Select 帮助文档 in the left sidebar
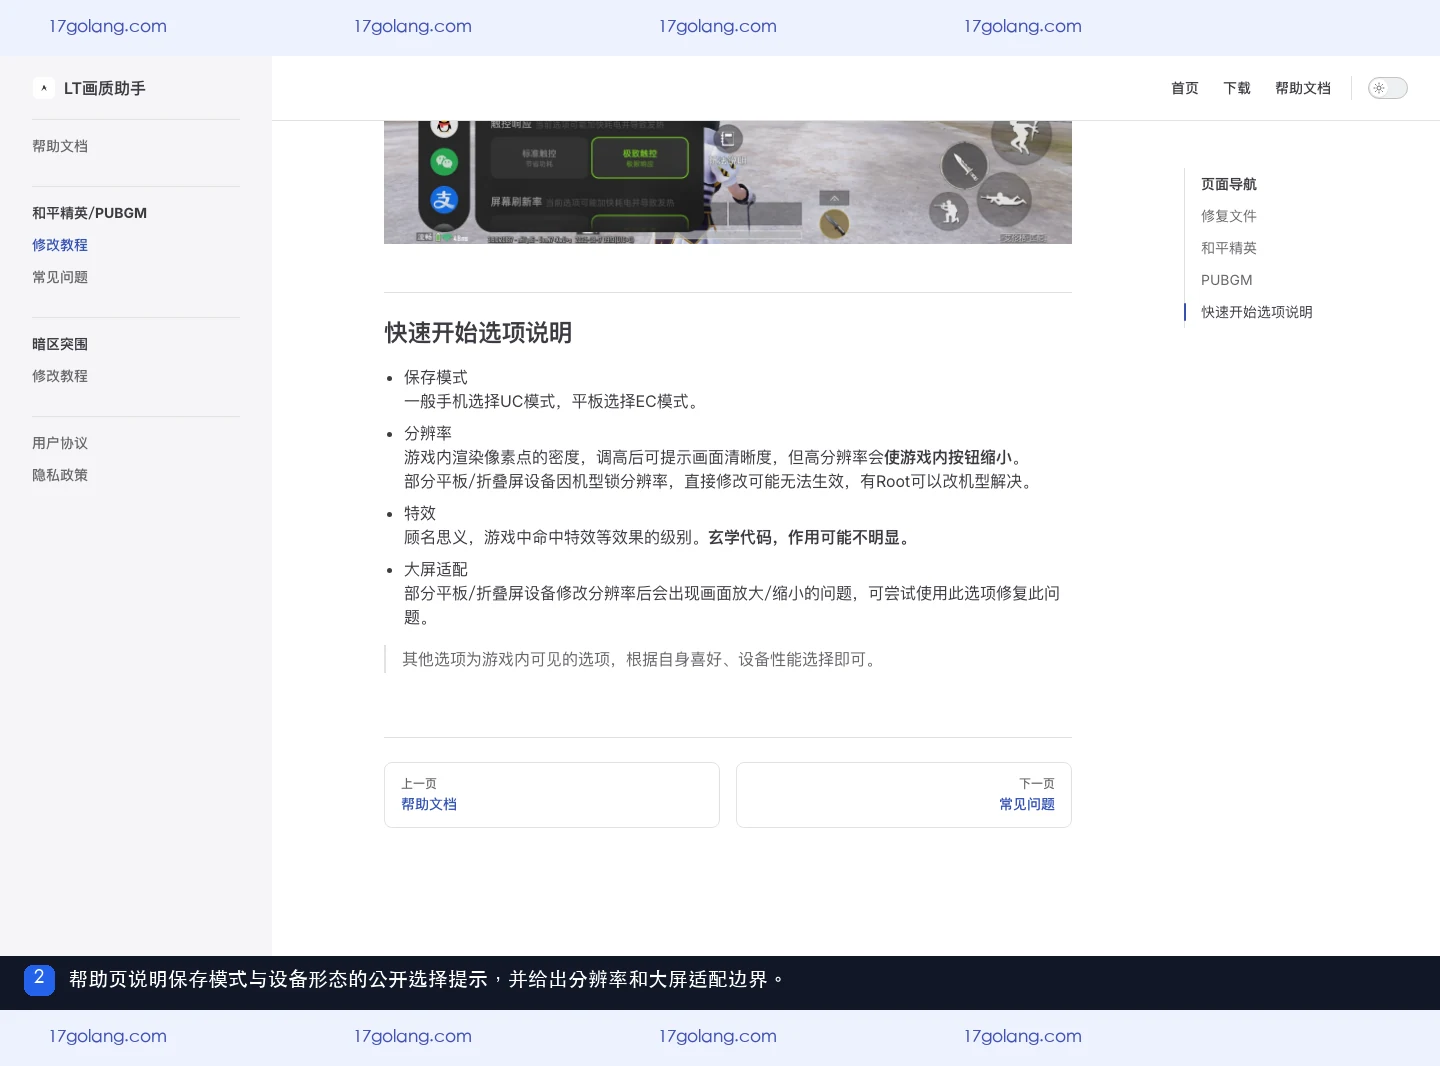The width and height of the screenshot is (1440, 1066). point(60,146)
